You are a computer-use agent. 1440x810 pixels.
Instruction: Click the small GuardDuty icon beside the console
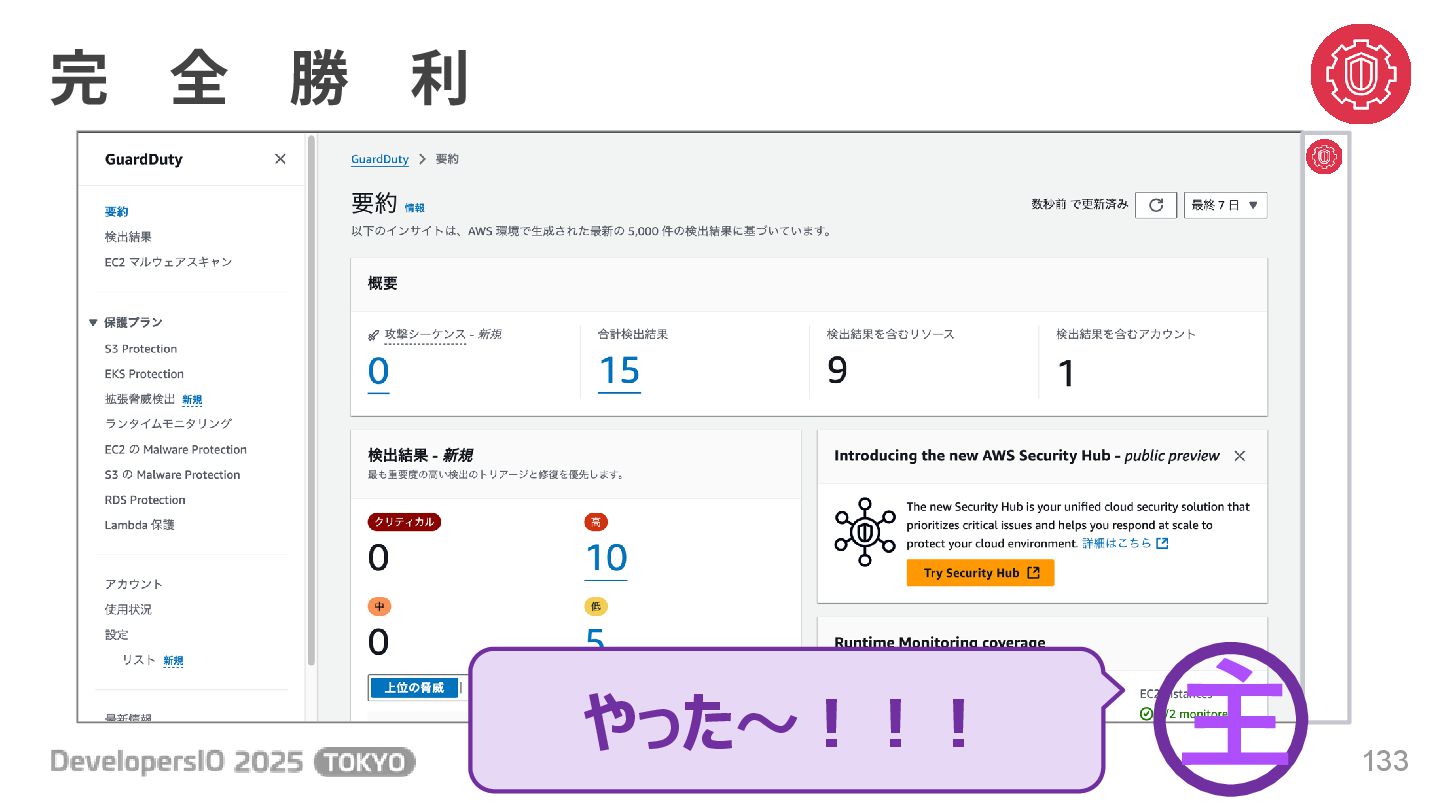[x=1325, y=156]
